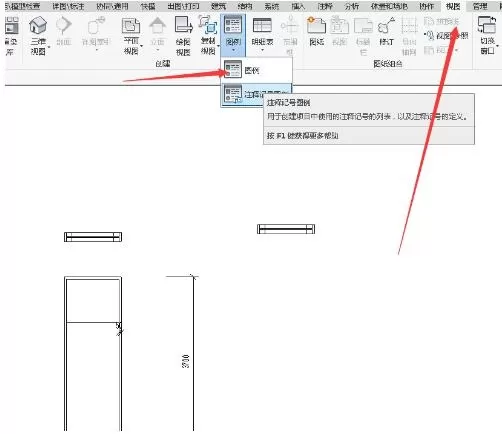Viewport: 502px width, 434px height.
Task: Switch to the 出图\打印 ribbon tab
Action: (x=183, y=6)
